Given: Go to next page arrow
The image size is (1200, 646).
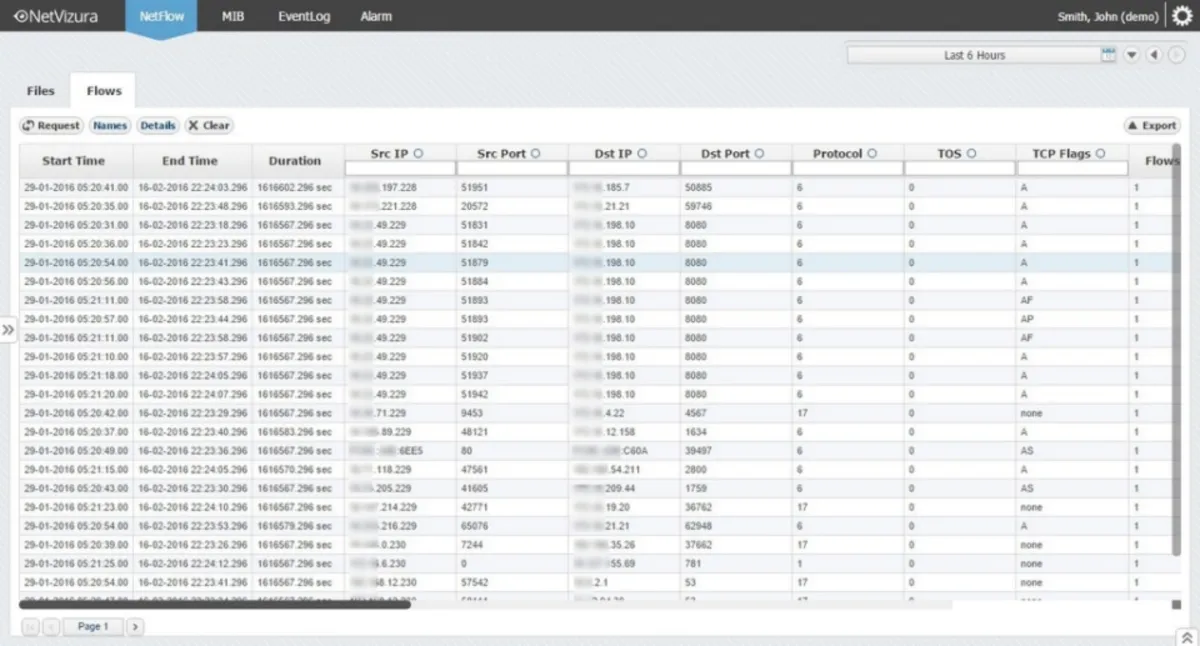Looking at the screenshot, I should point(135,626).
